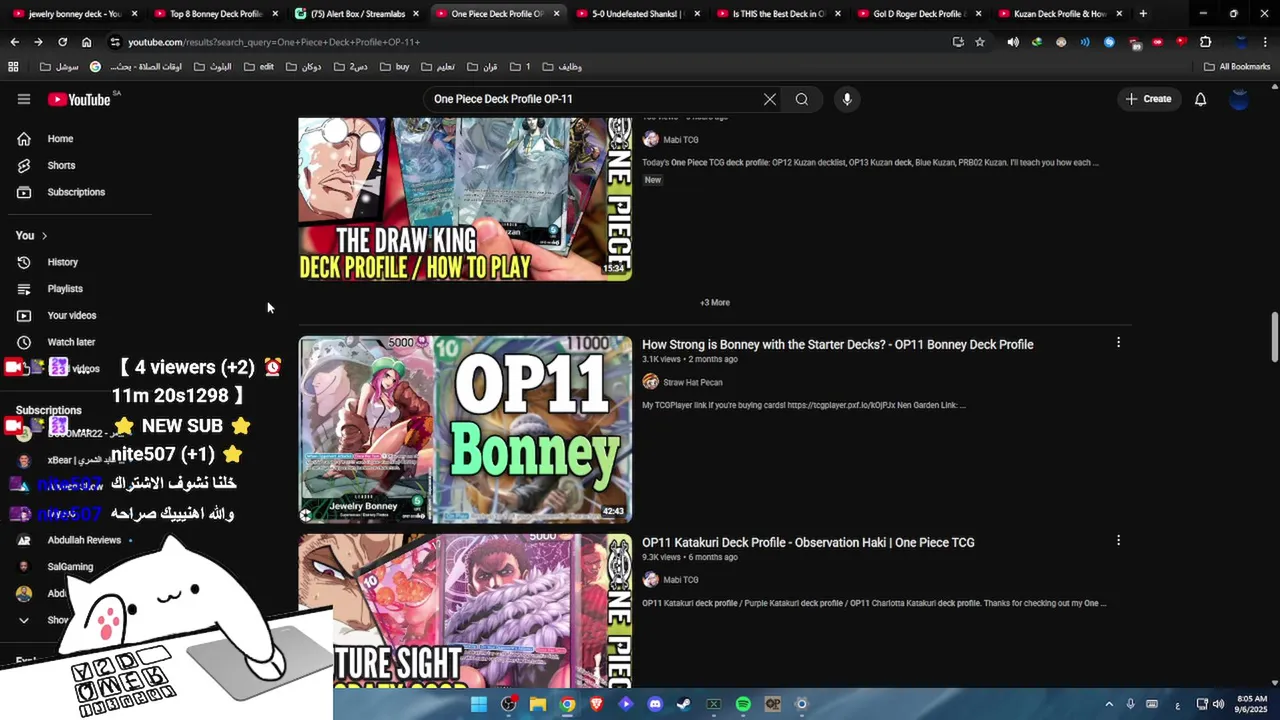The height and width of the screenshot is (720, 1280).
Task: Expand the +3 More results link
Action: click(715, 302)
